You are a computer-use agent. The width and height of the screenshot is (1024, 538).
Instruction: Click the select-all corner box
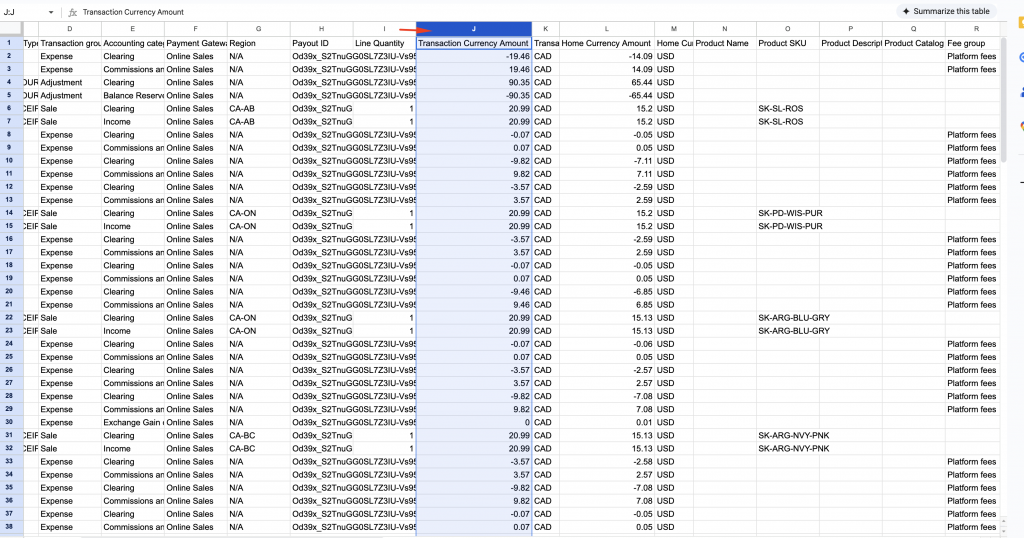(8, 29)
